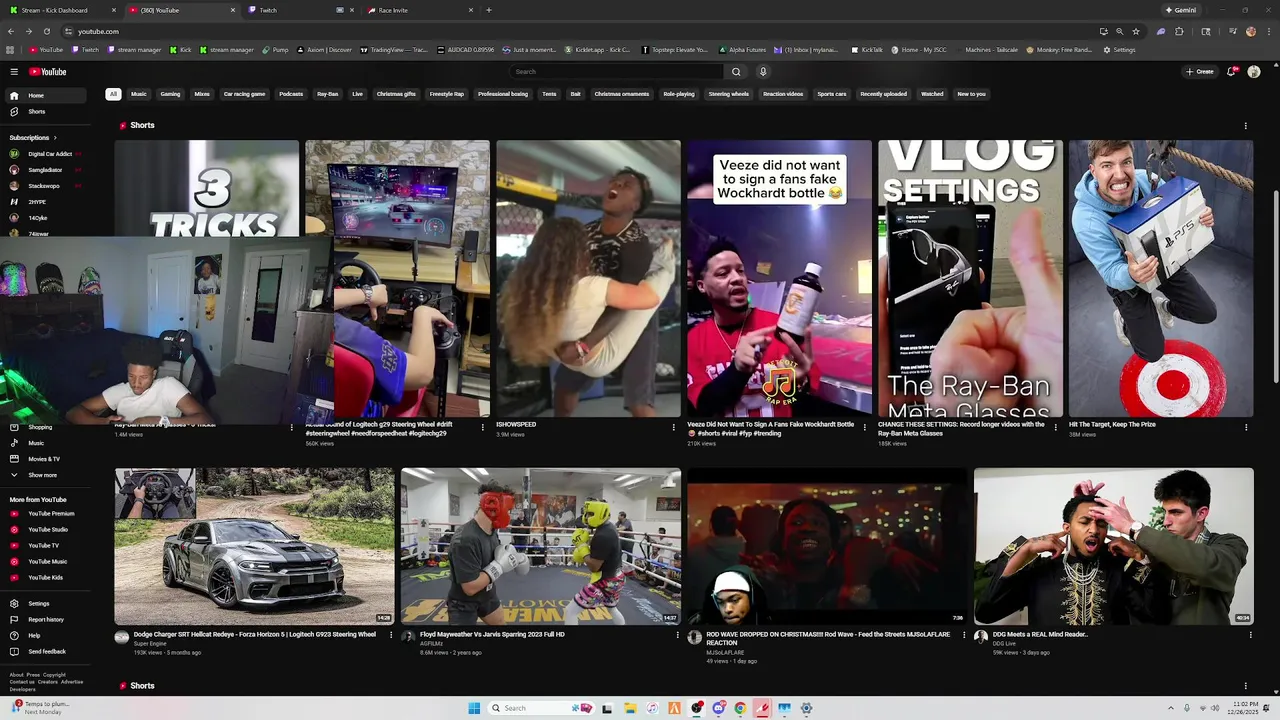
Task: Open Floyd Mayweather Vs Jarvis video title
Action: pos(492,634)
